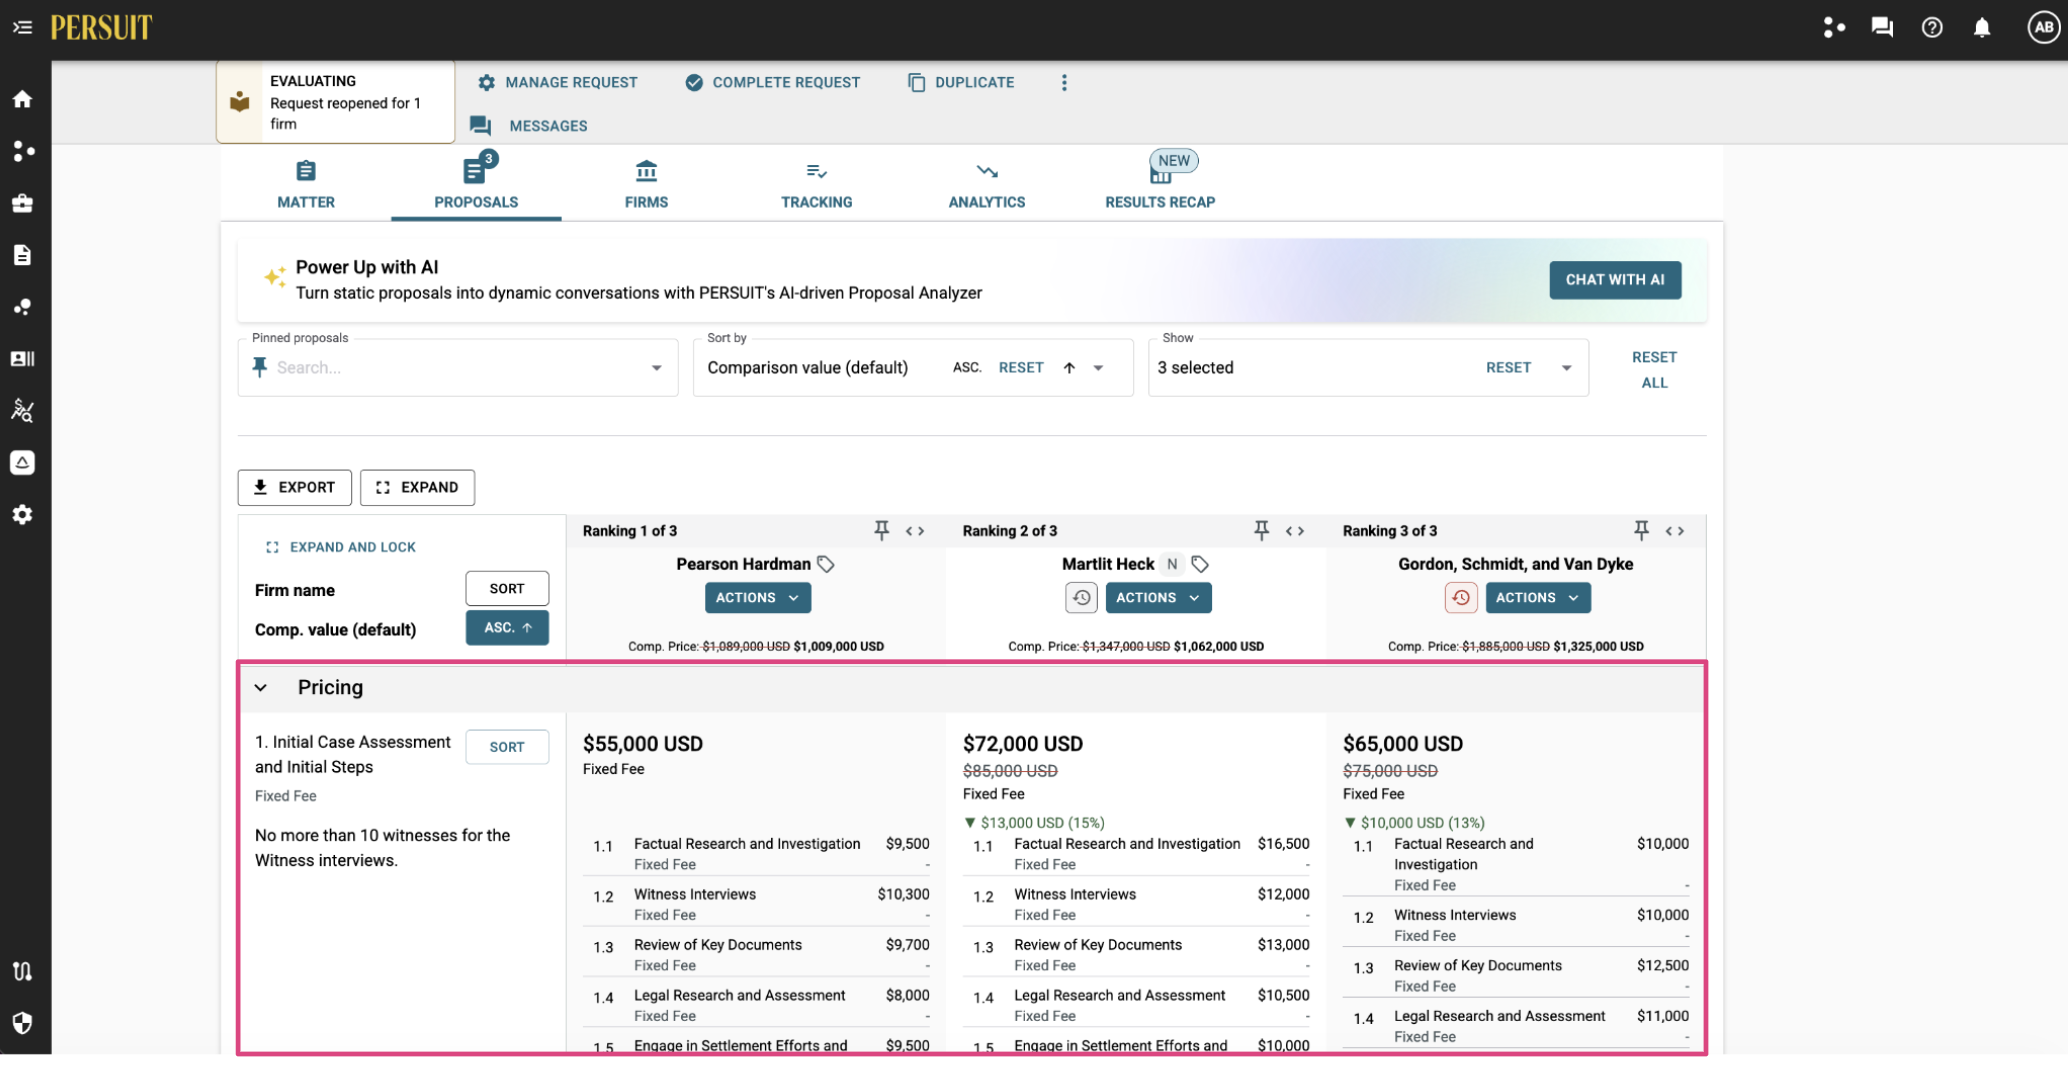Click the Chat with AI button

click(1615, 280)
